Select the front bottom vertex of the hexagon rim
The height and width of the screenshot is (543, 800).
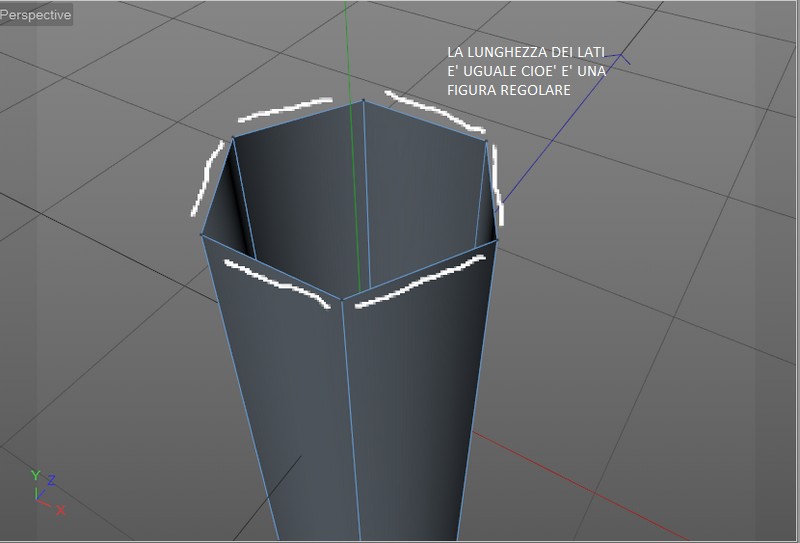[341, 300]
